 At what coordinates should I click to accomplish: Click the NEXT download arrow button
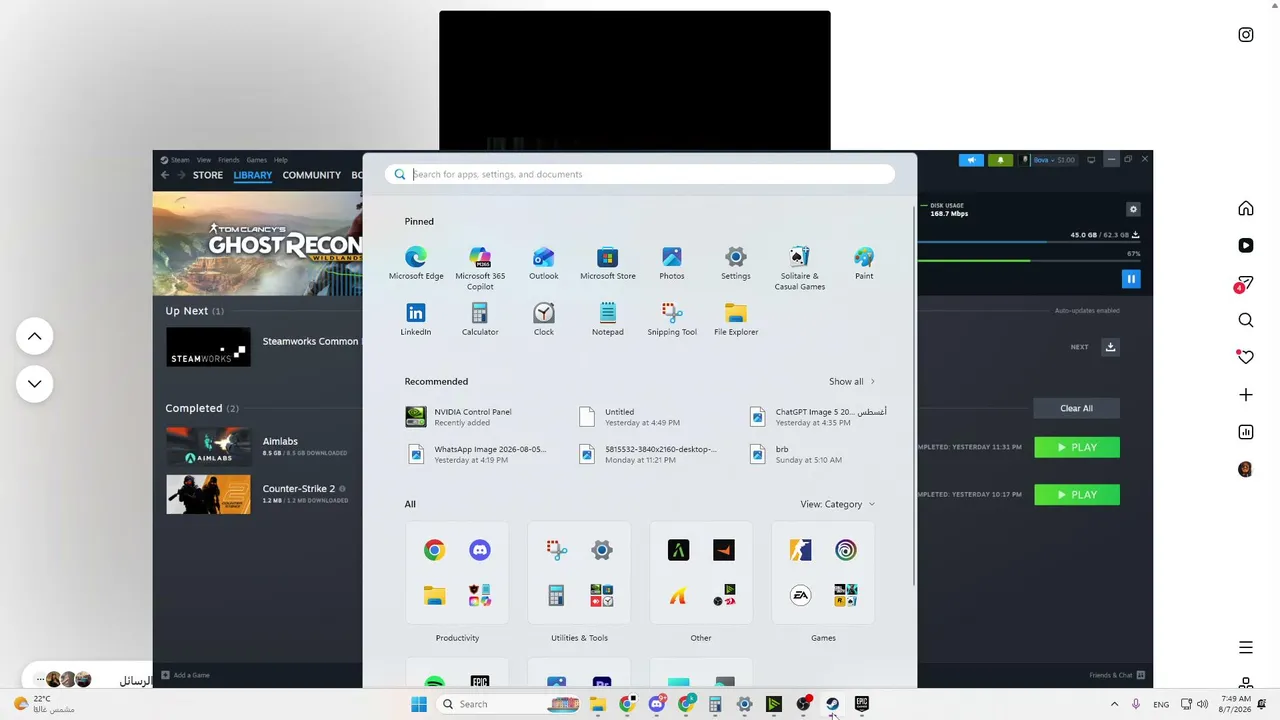coord(1110,347)
